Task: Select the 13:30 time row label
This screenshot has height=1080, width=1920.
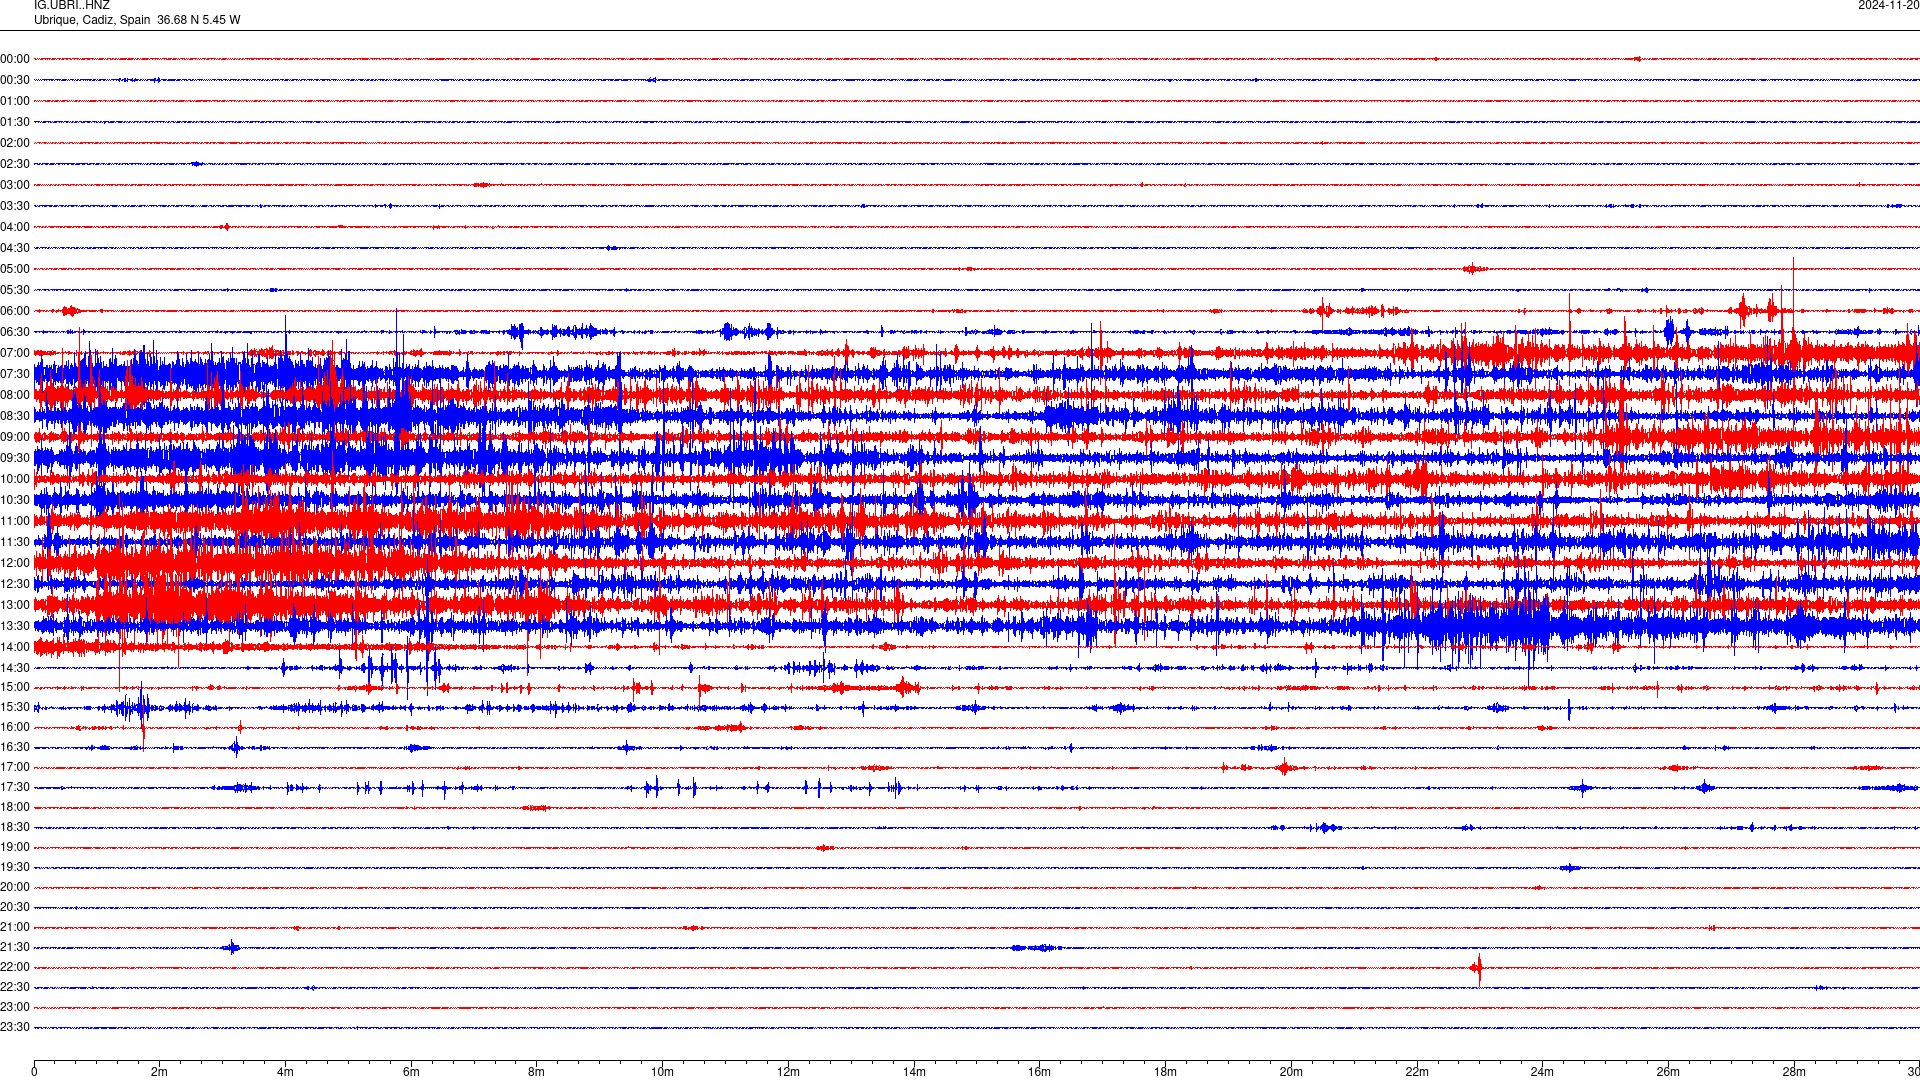Action: tap(15, 626)
